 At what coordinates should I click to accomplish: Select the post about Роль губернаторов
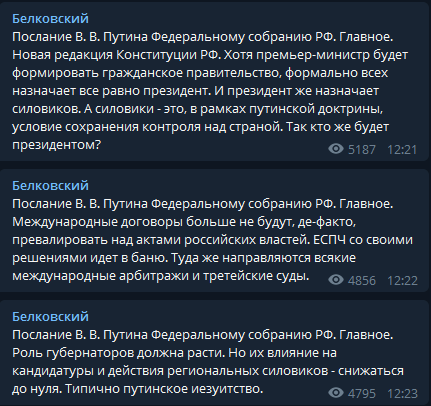(x=214, y=353)
